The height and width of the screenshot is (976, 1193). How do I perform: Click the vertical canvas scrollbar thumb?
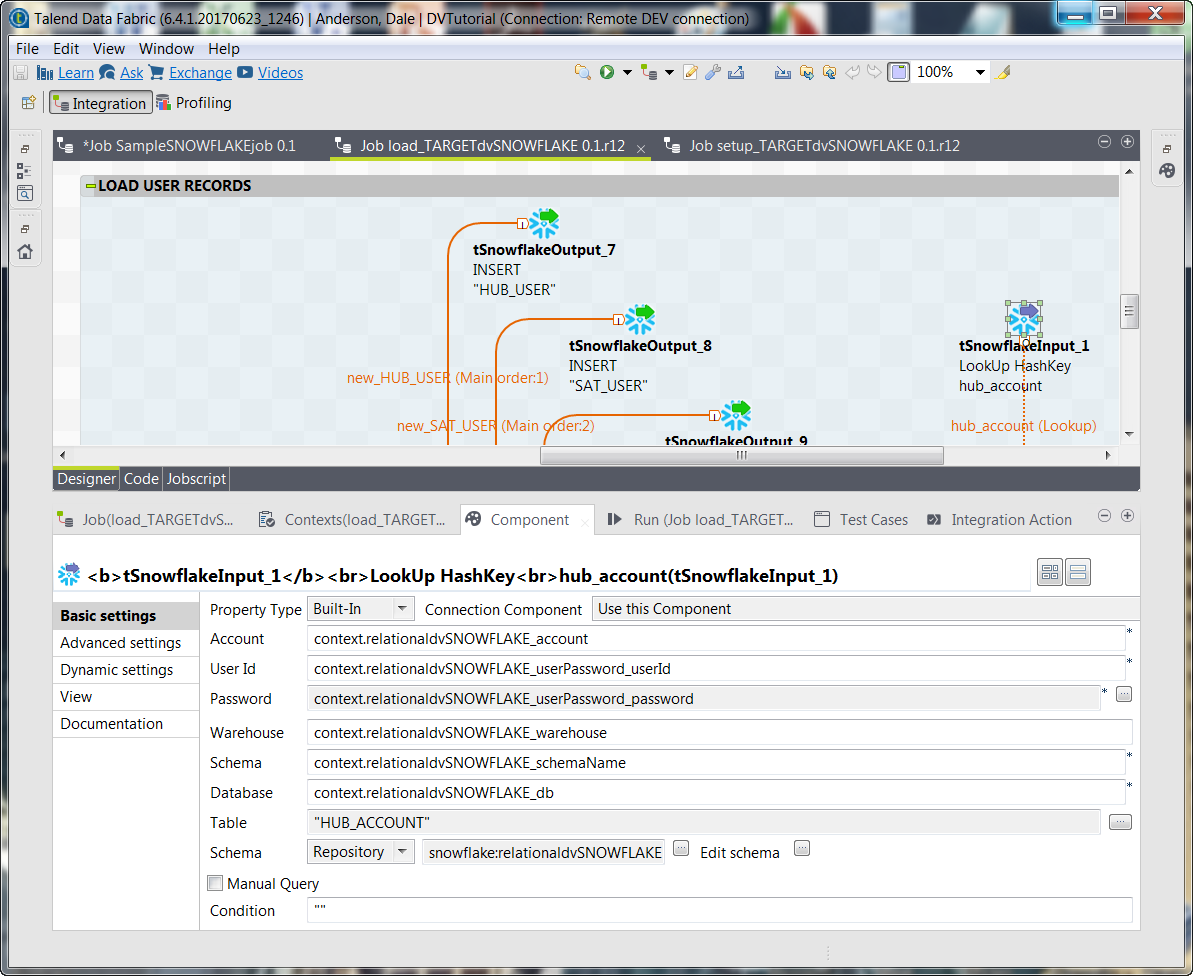[1129, 310]
